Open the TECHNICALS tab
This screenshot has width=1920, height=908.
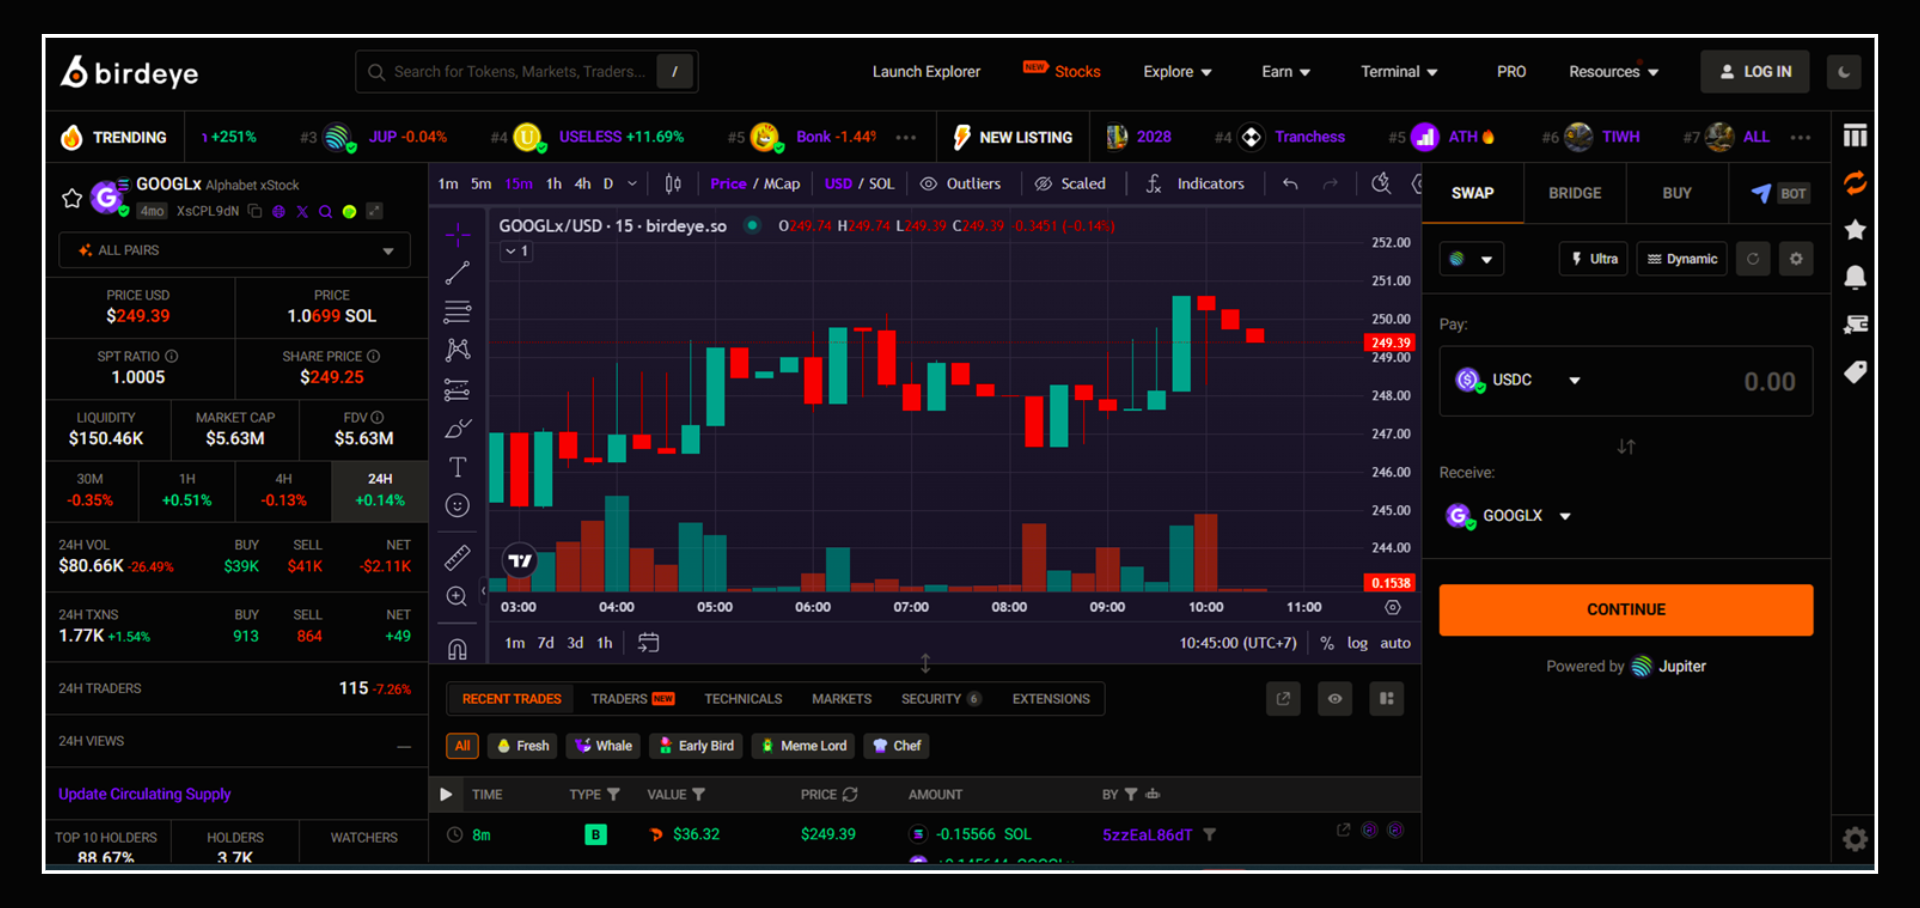(x=743, y=699)
